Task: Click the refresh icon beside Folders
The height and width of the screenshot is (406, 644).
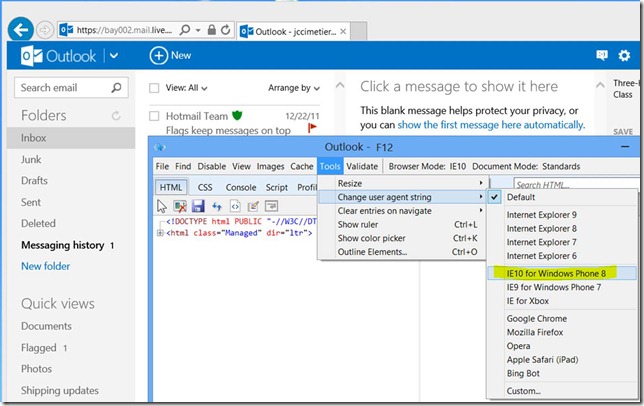Action: [x=116, y=116]
